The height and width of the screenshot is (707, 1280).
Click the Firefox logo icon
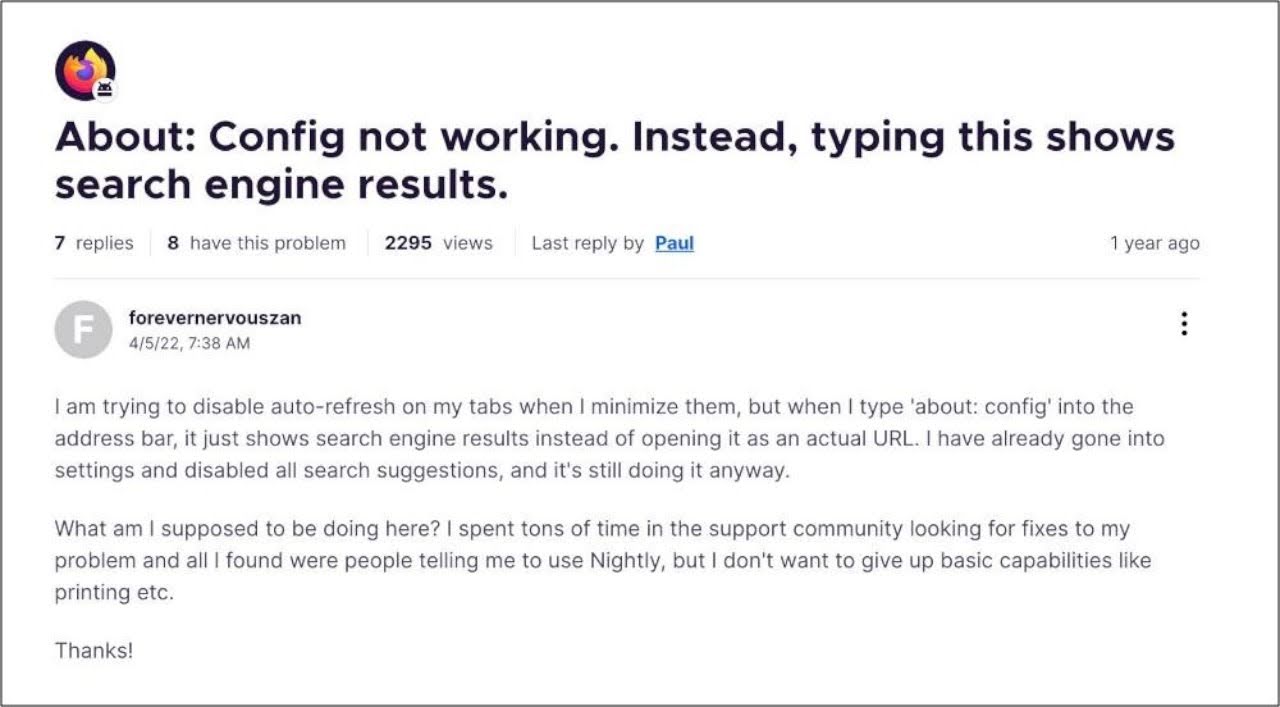click(x=82, y=69)
